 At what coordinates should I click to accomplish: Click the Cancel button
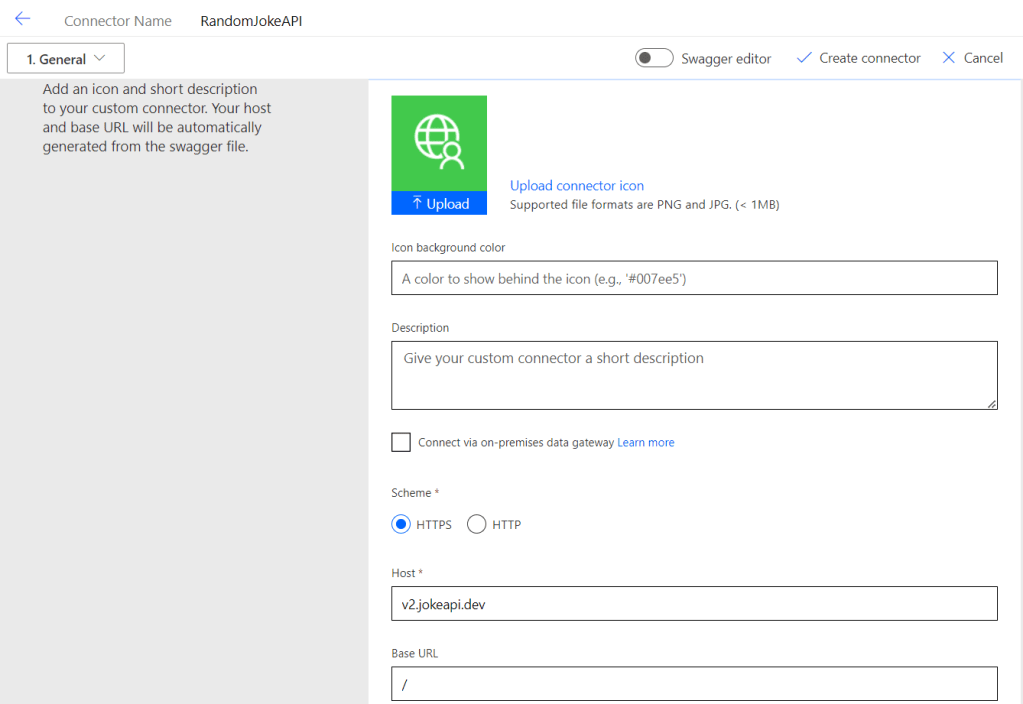click(983, 58)
